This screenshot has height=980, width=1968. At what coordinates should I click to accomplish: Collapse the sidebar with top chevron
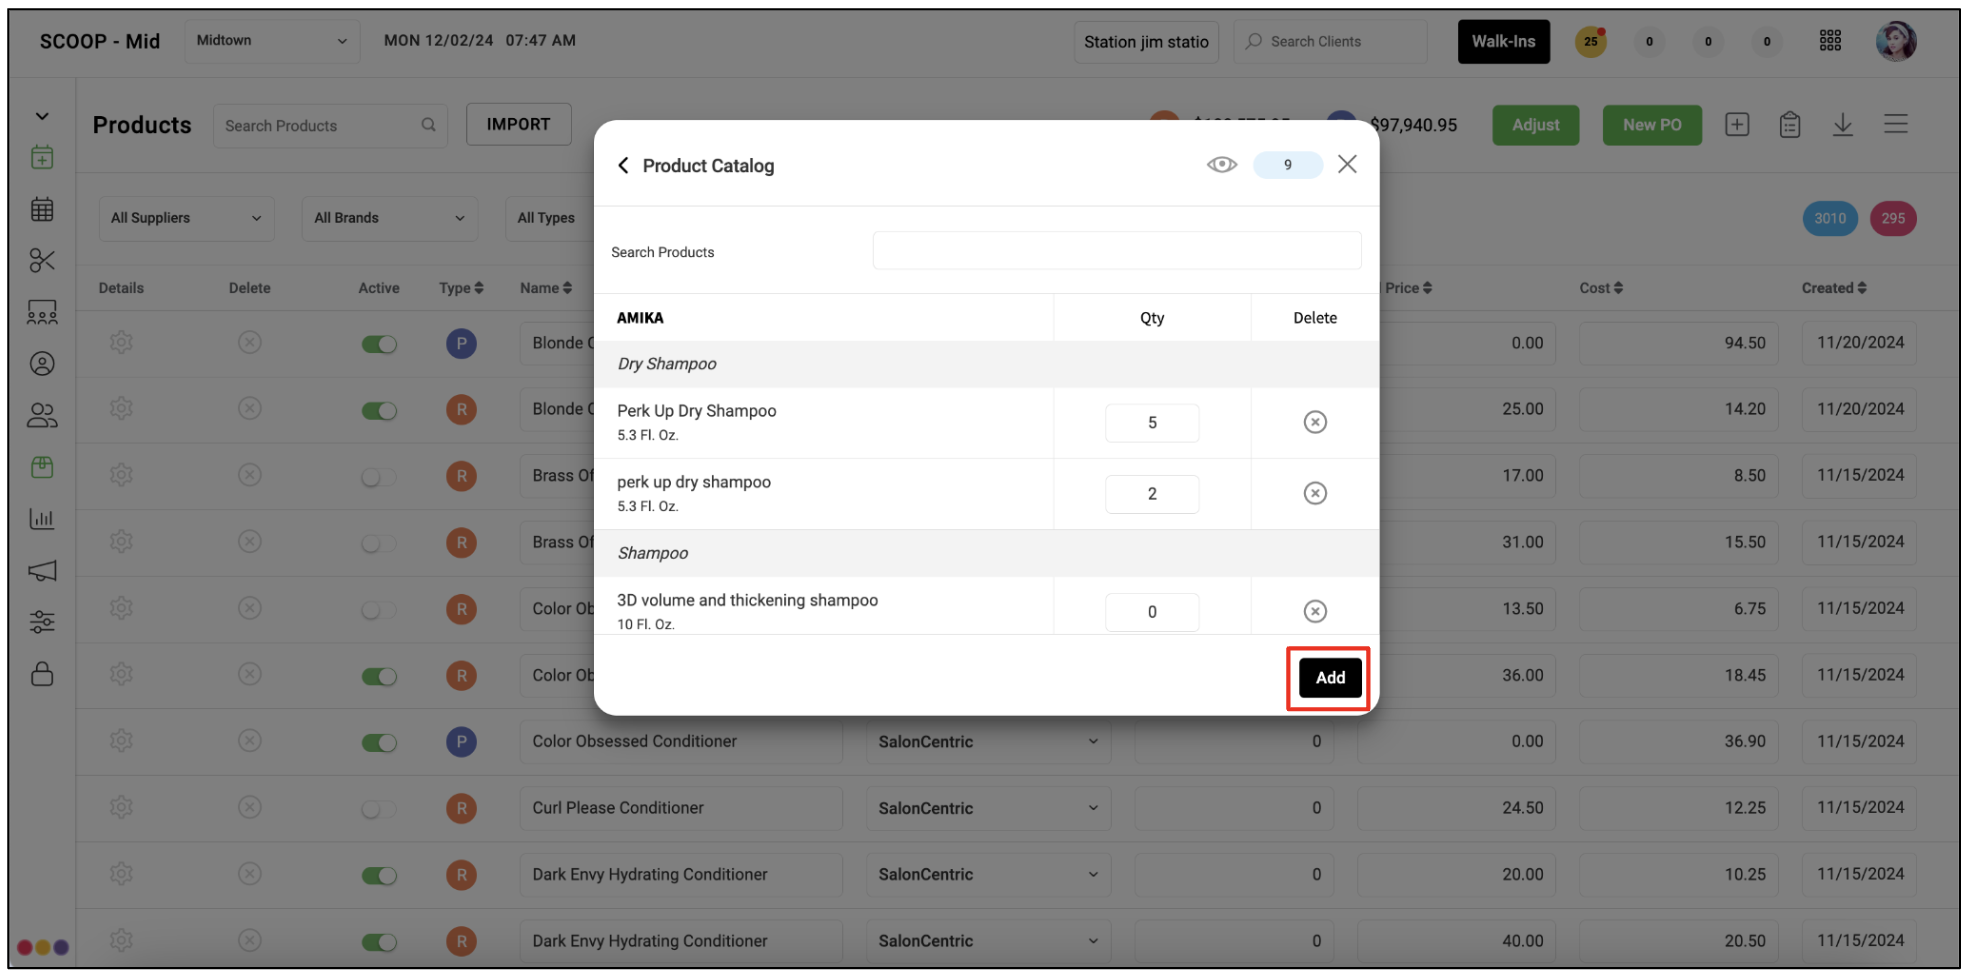coord(42,116)
